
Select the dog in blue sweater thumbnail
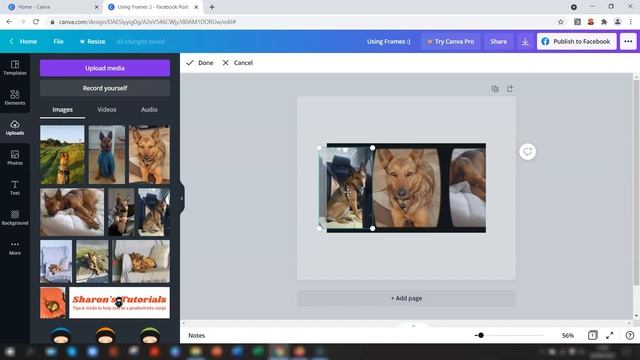pos(107,154)
